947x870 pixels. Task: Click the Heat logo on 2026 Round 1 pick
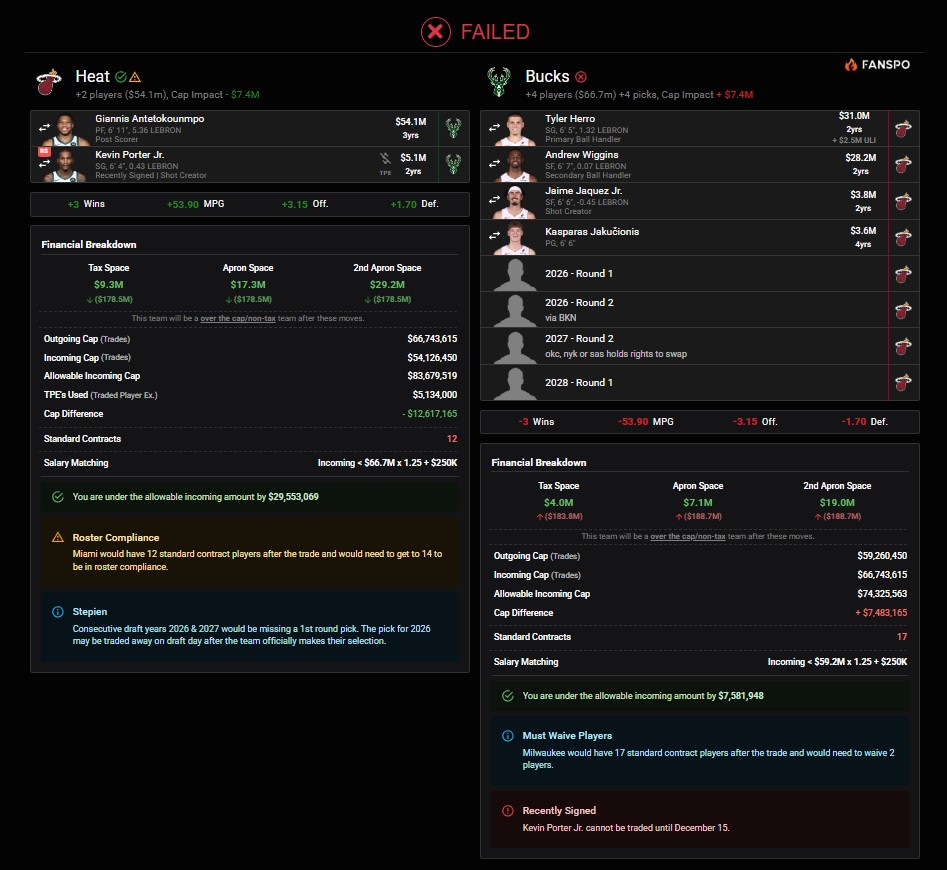click(903, 274)
